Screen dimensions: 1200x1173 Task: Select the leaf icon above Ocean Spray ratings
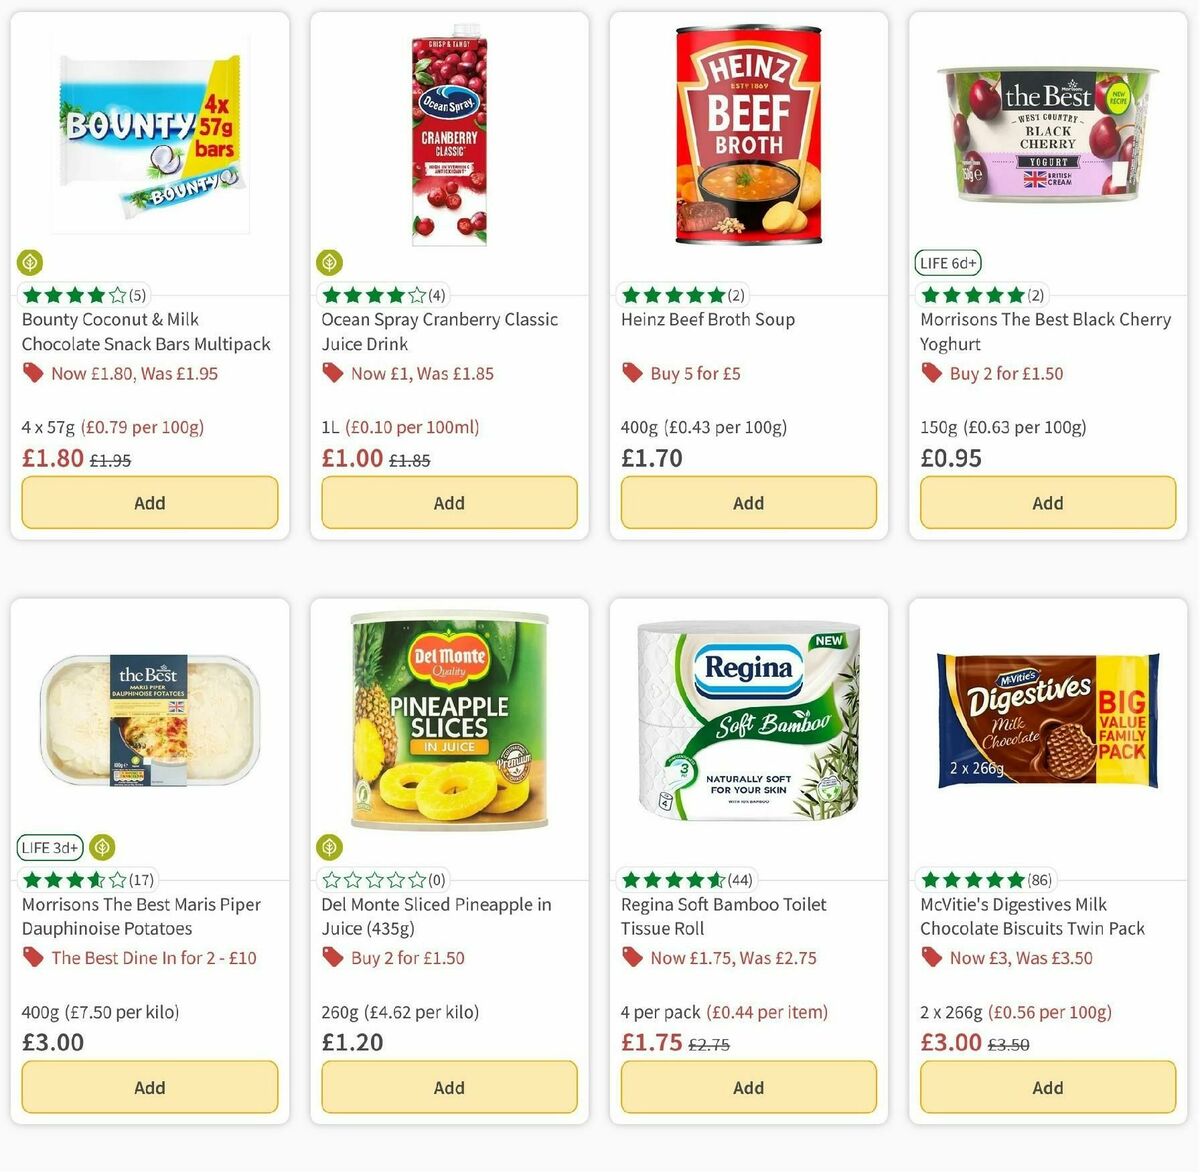click(329, 262)
